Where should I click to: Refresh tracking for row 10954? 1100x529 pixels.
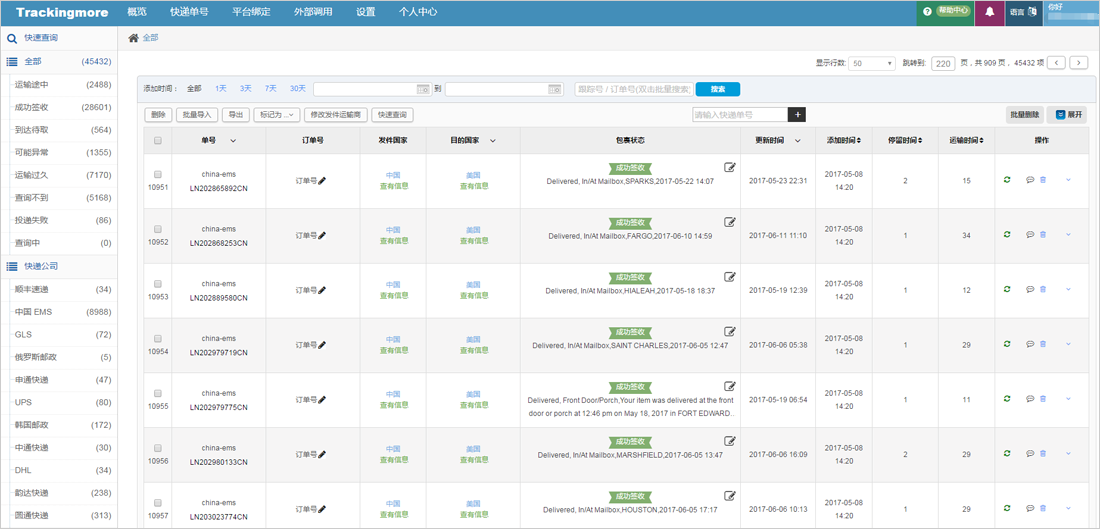point(1007,344)
